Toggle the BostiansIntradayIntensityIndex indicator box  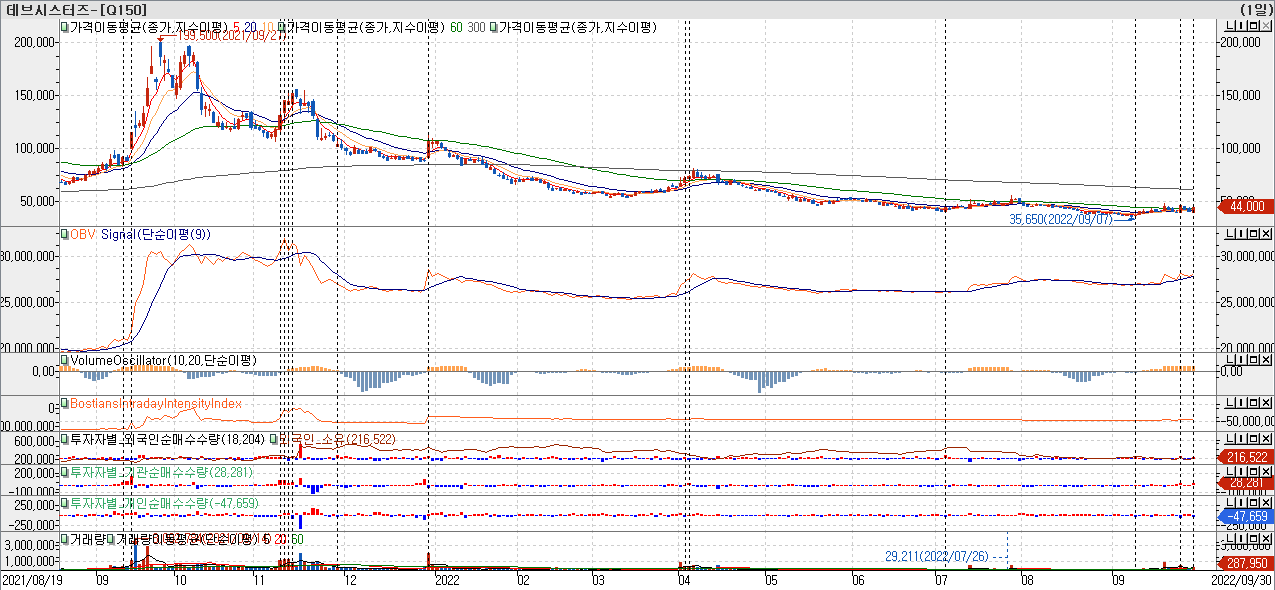click(x=64, y=403)
